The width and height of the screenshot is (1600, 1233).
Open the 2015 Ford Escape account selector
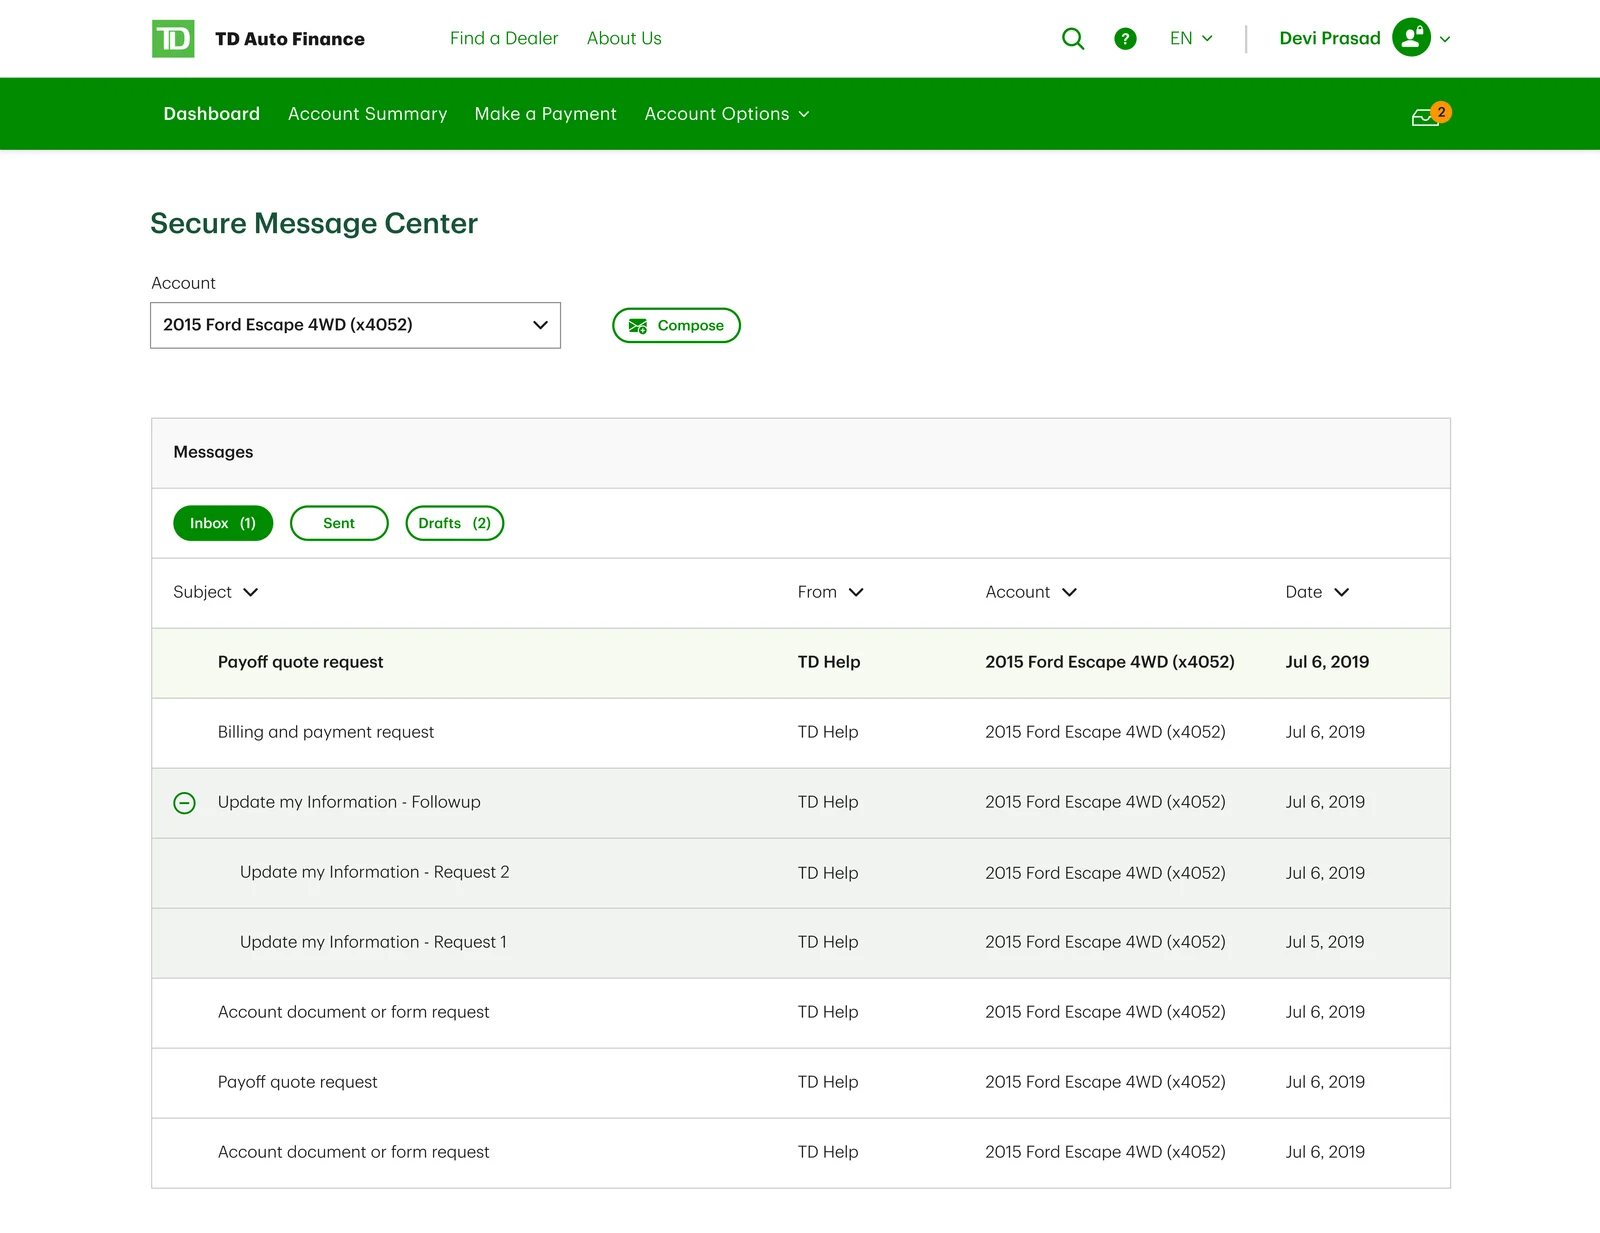click(x=355, y=325)
